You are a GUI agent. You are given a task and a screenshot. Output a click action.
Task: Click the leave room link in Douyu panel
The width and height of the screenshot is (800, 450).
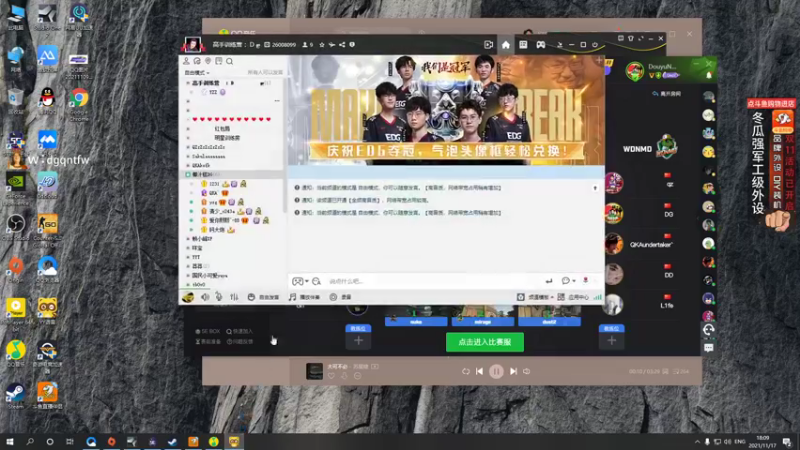click(x=666, y=94)
